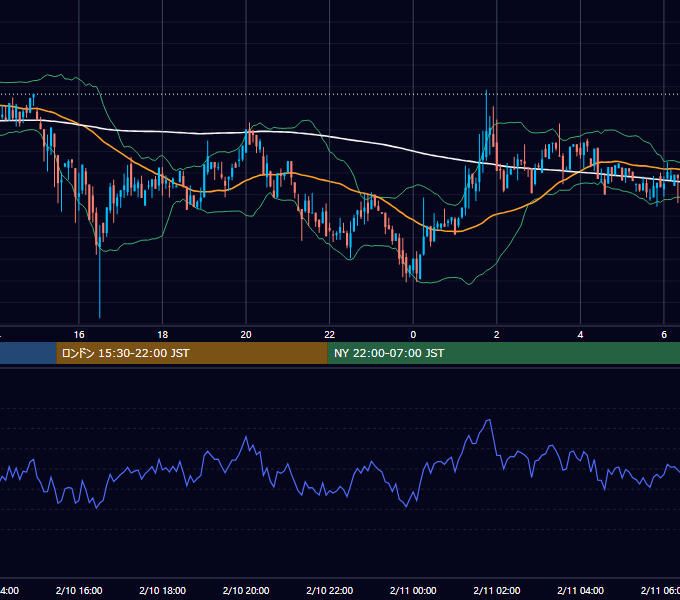Click the tallest spike candle before 2 o'clock

pyautogui.click(x=486, y=126)
